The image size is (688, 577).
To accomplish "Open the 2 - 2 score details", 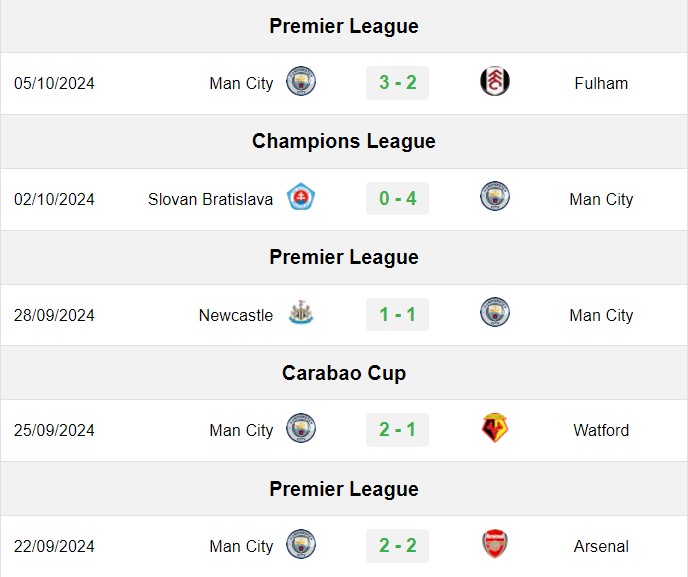I will pos(398,546).
